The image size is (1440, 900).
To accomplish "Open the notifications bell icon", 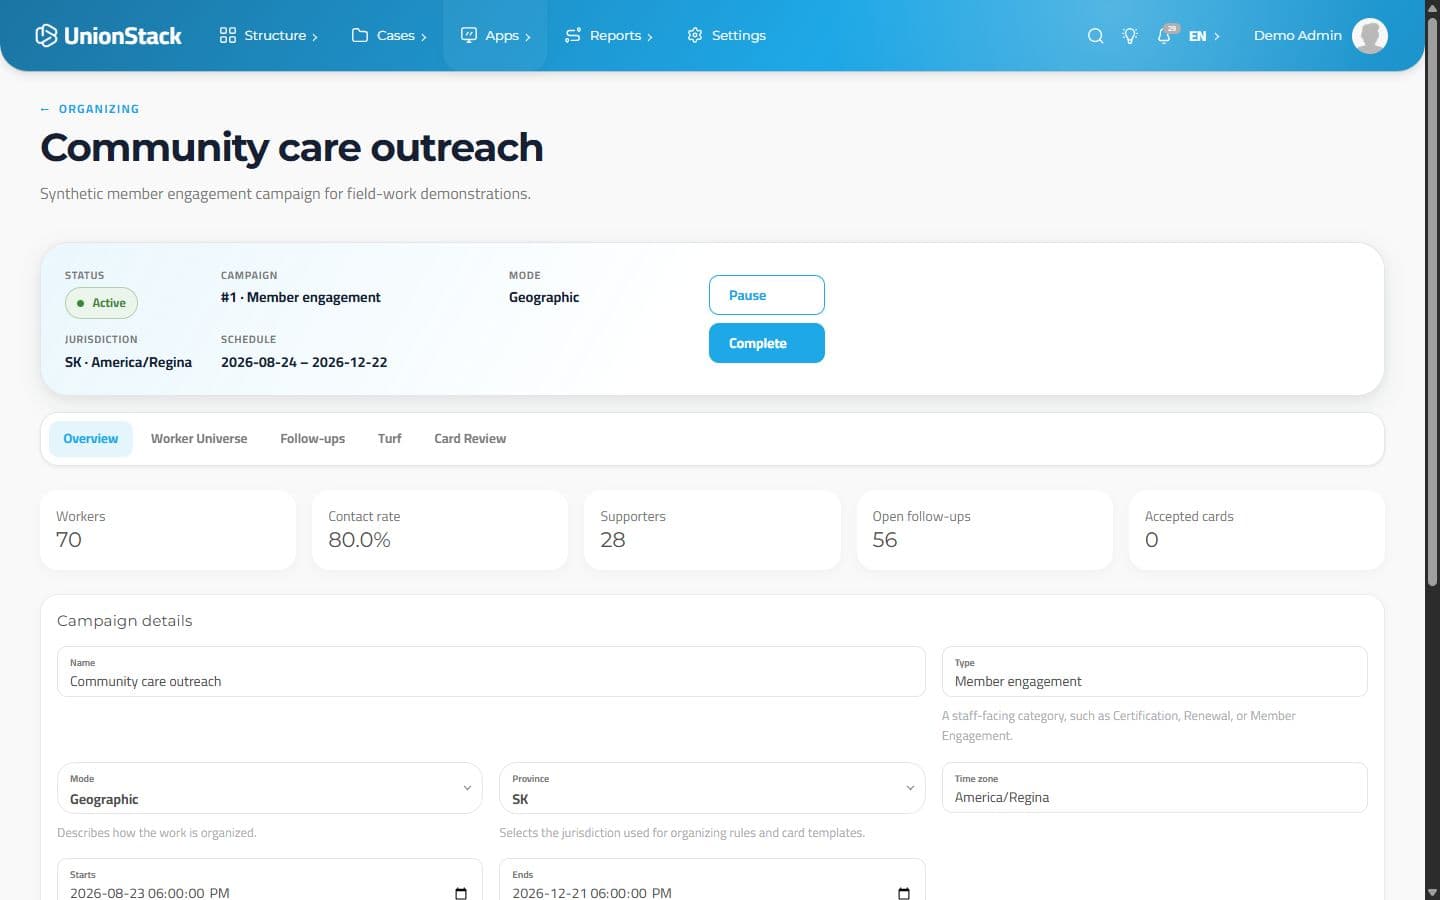I will [1164, 35].
